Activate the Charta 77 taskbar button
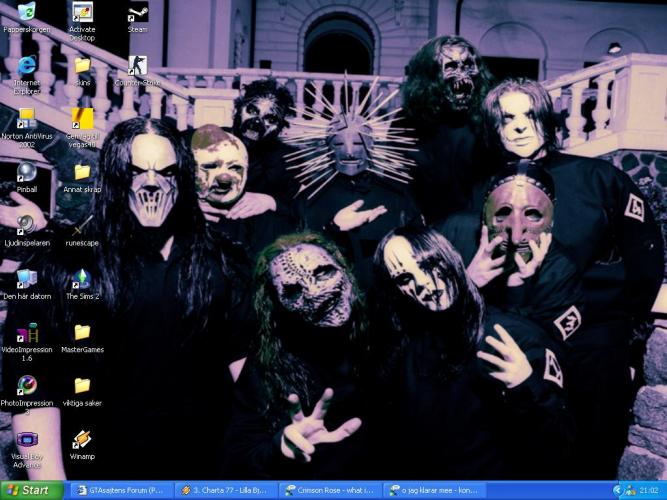Image resolution: width=667 pixels, height=500 pixels. (225, 490)
